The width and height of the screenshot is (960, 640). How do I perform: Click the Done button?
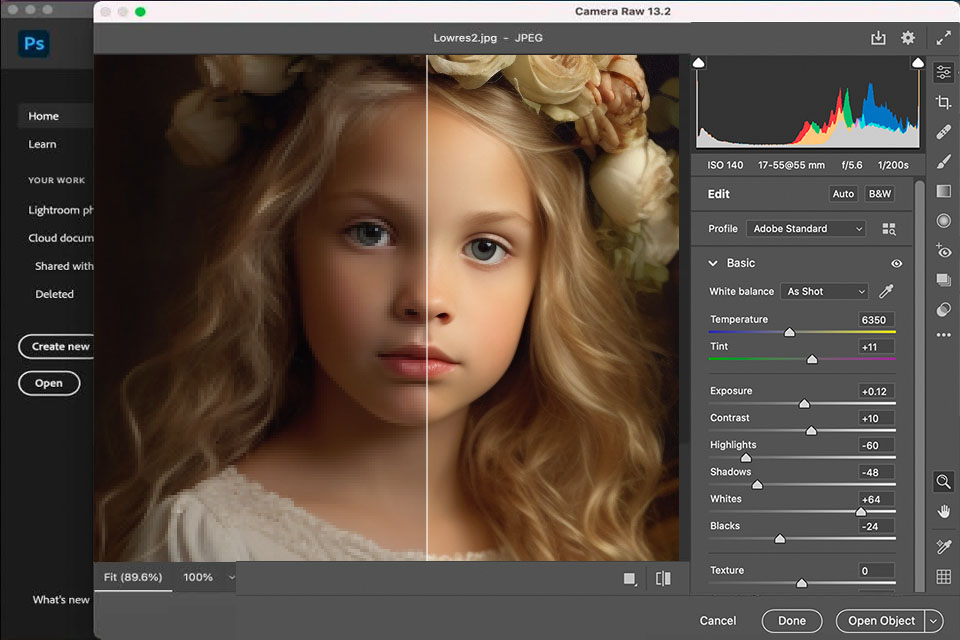(792, 621)
